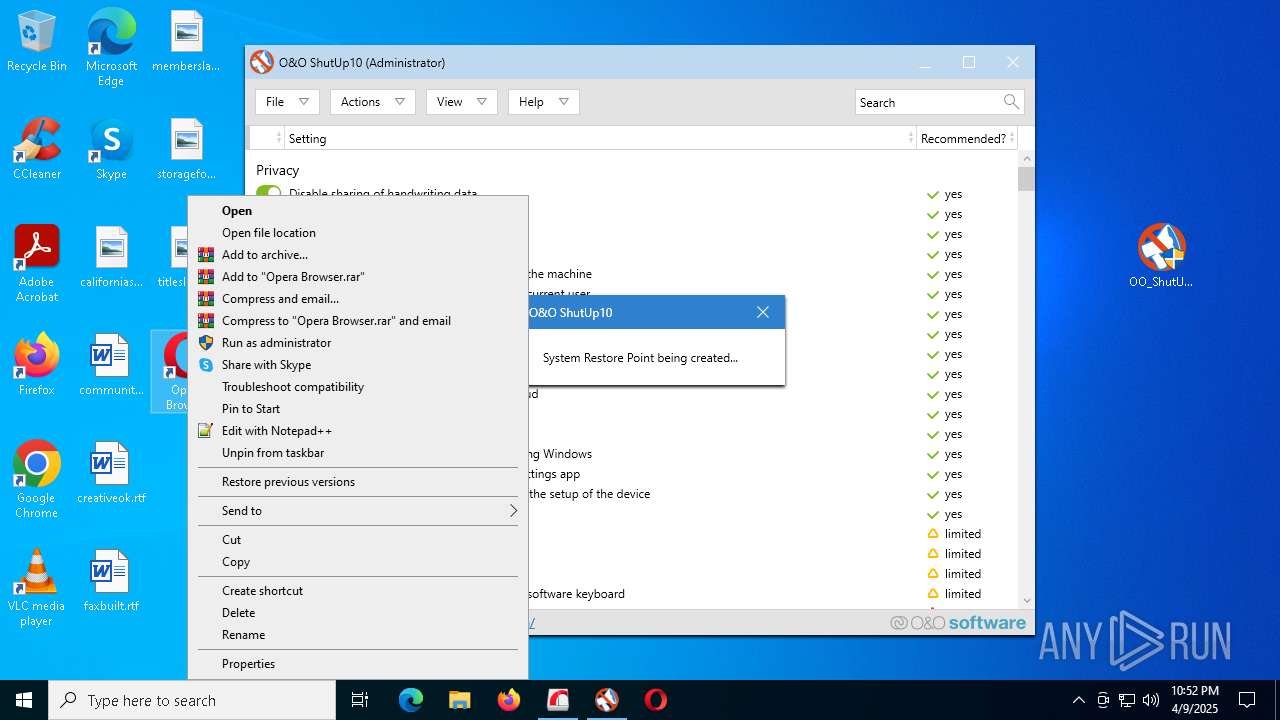This screenshot has height=720, width=1280.
Task: Click the search magnifier icon in ShutUp10
Action: [x=1011, y=102]
